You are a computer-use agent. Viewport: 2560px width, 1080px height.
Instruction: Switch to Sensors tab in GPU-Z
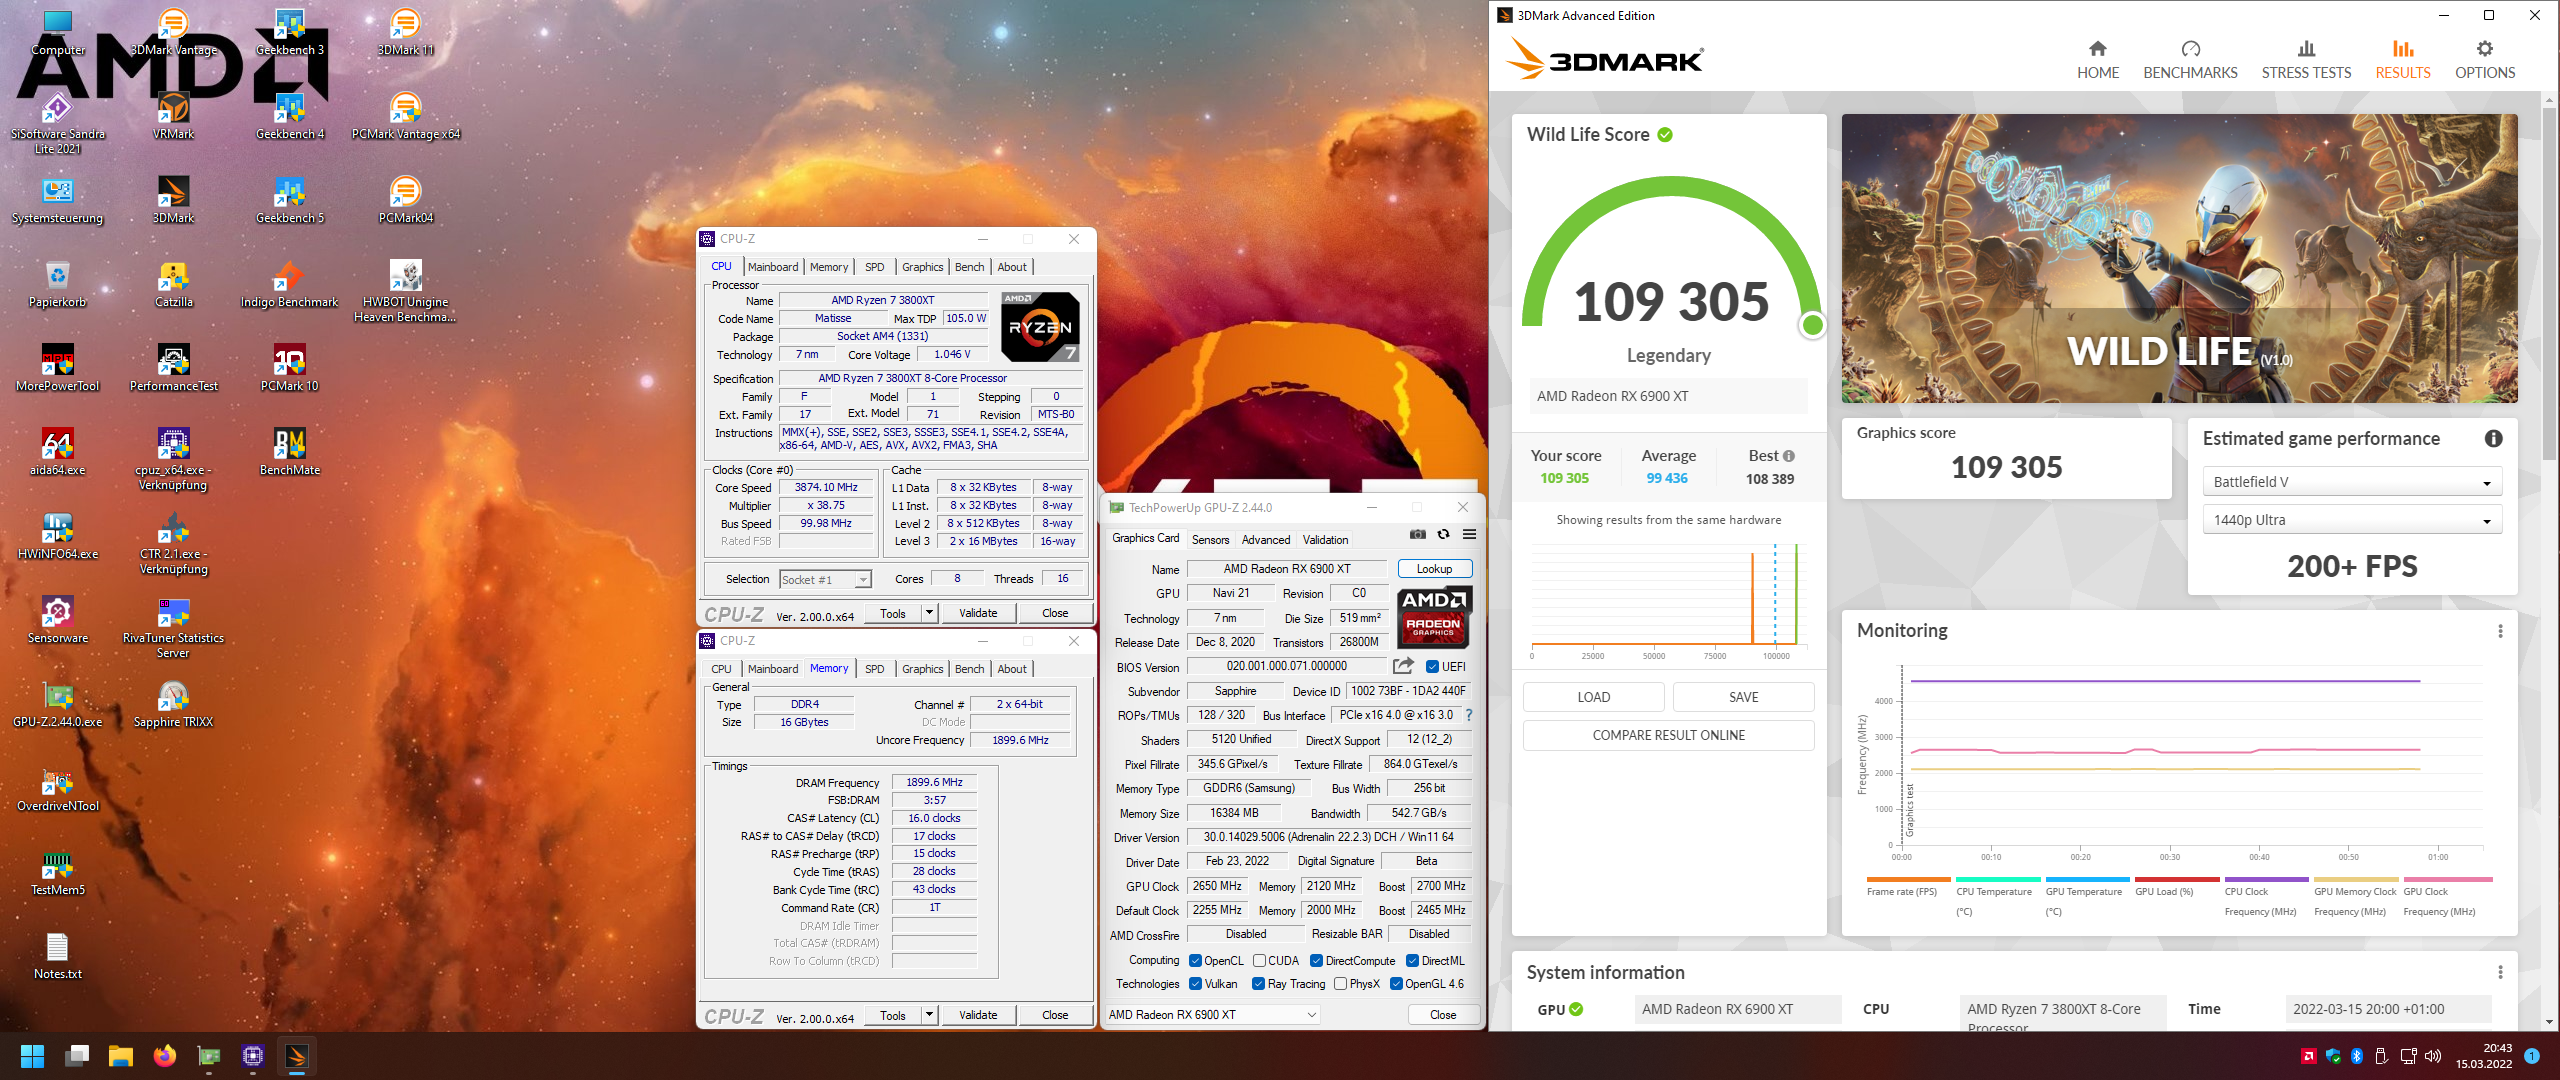[1210, 540]
